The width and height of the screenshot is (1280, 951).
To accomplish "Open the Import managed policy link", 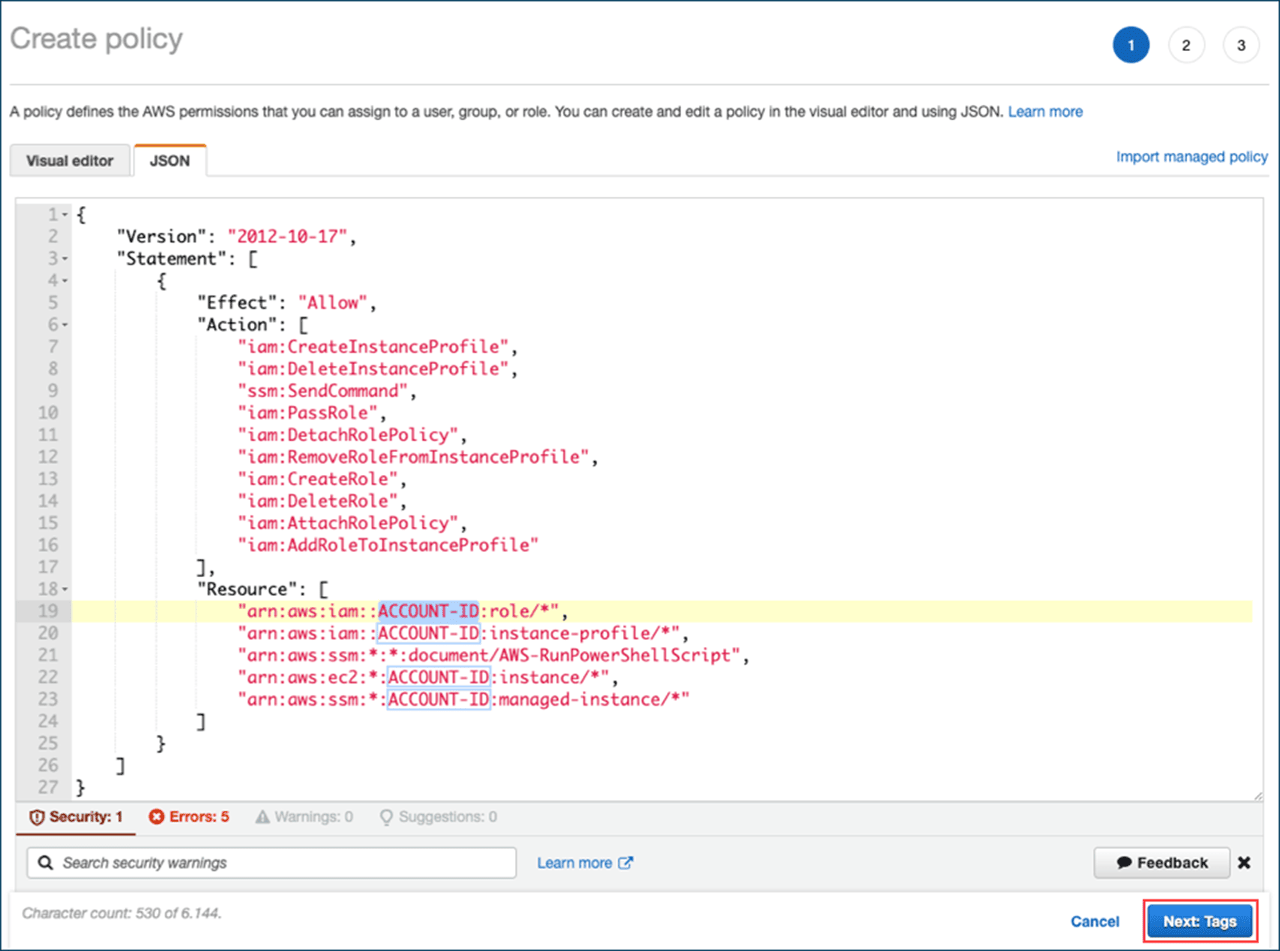I will tap(1191, 157).
